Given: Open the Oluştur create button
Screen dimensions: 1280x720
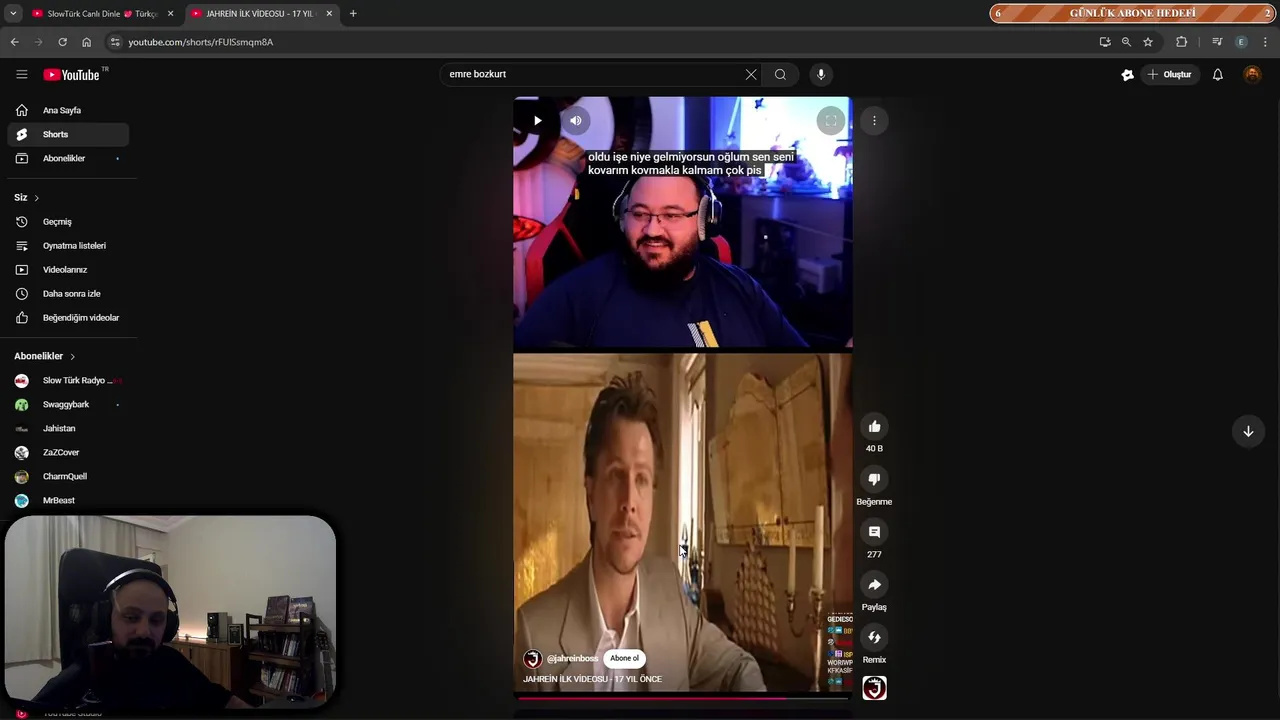Looking at the screenshot, I should point(1170,74).
